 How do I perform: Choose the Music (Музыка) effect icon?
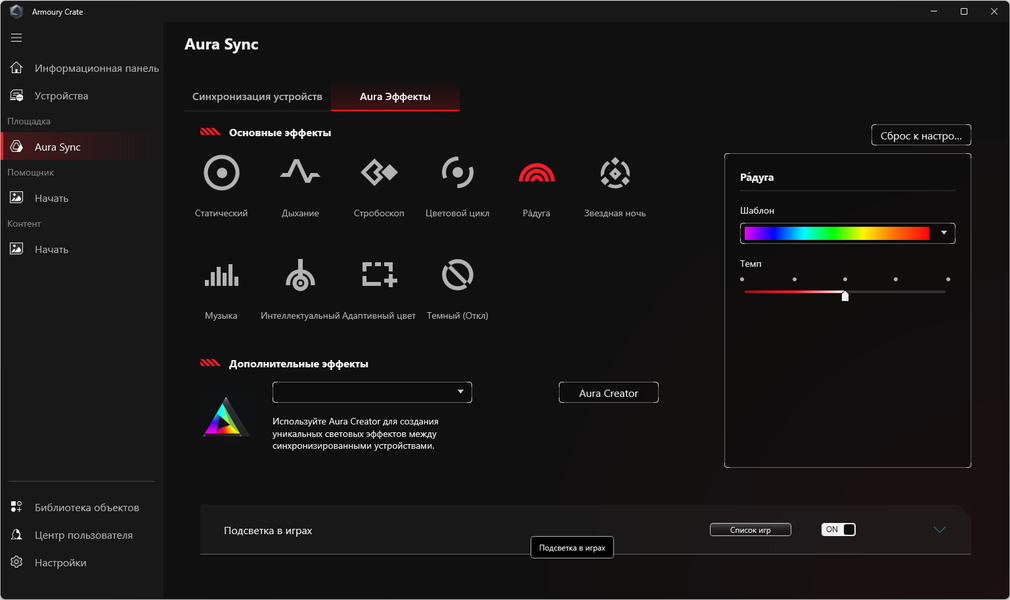pos(222,275)
